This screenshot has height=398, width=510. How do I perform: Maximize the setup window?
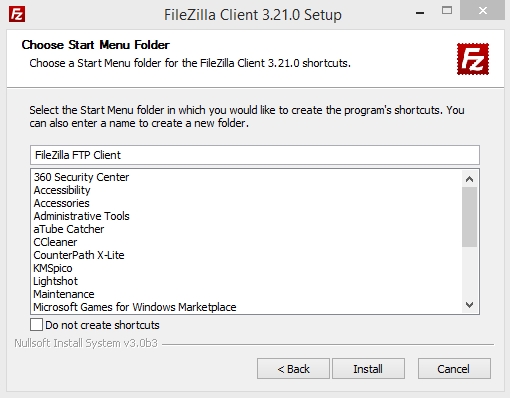(x=447, y=11)
